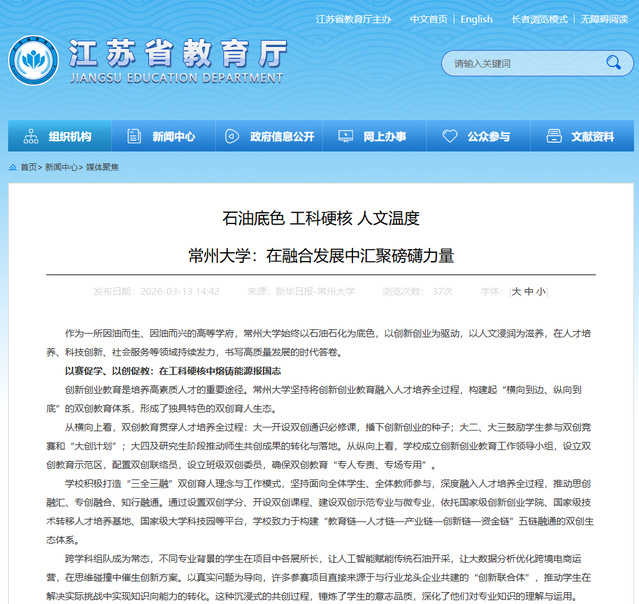The image size is (639, 604).
Task: Click the 网上办事 monitor icon
Action: click(344, 136)
